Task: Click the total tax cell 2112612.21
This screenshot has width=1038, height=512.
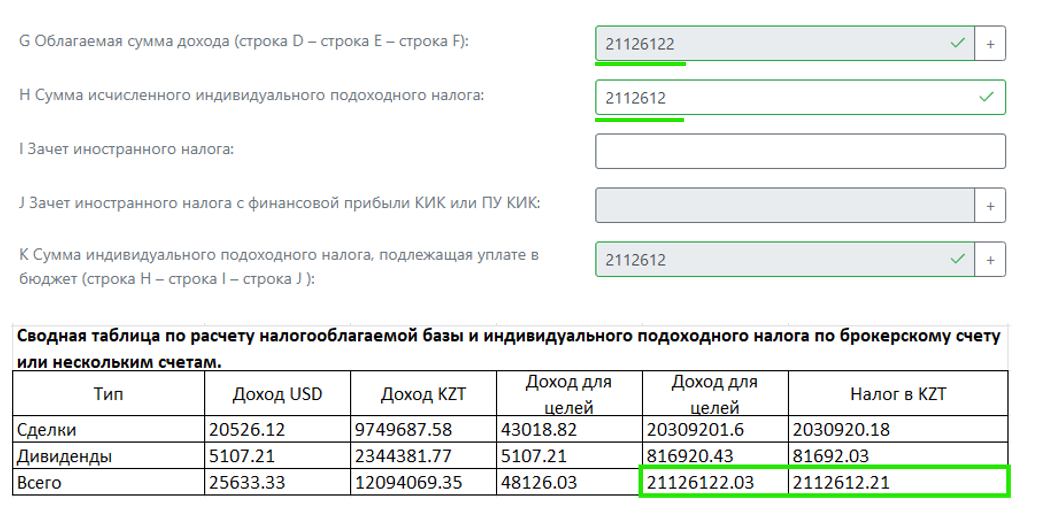Action: point(898,482)
